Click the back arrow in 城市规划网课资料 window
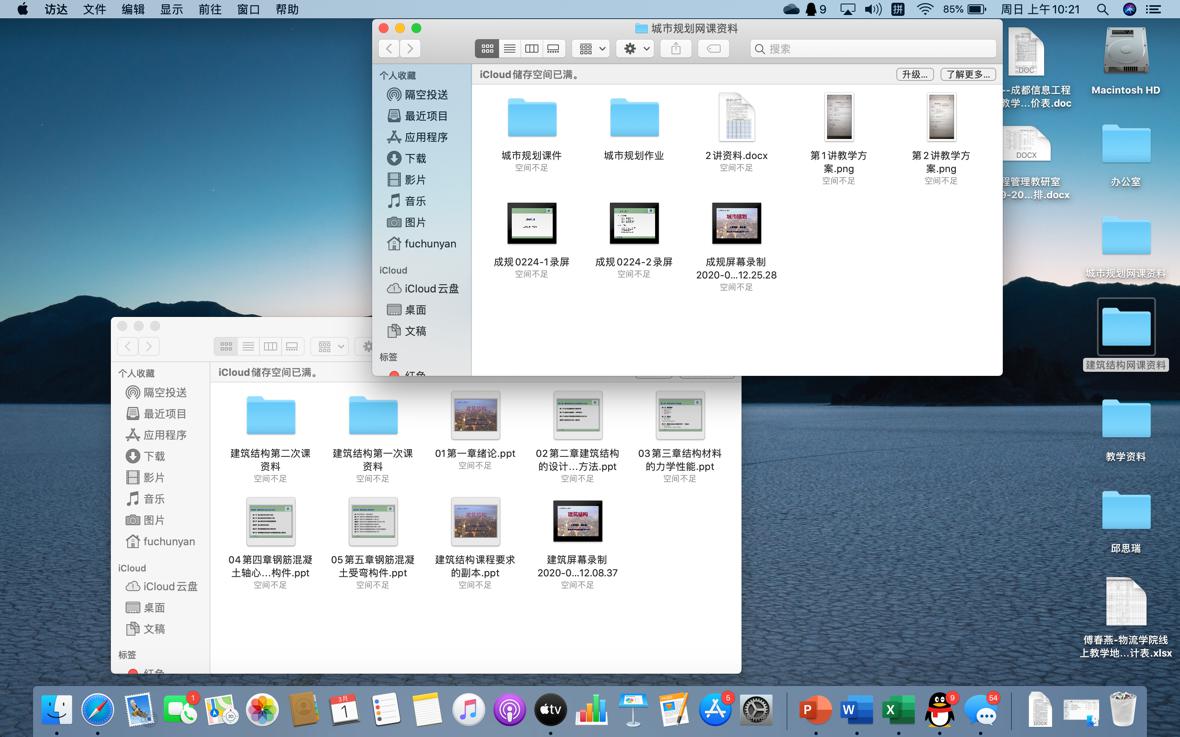 [389, 48]
